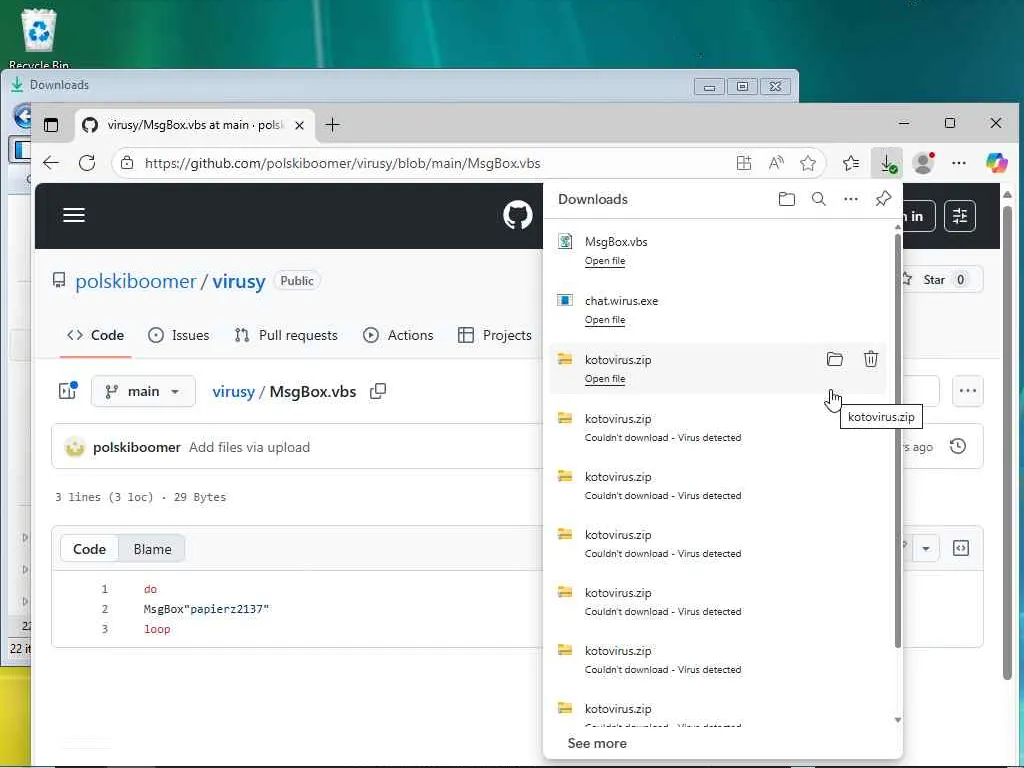The width and height of the screenshot is (1024, 768).
Task: Click code line 2 MsgBox"papierz2137"
Action: pyautogui.click(x=206, y=609)
